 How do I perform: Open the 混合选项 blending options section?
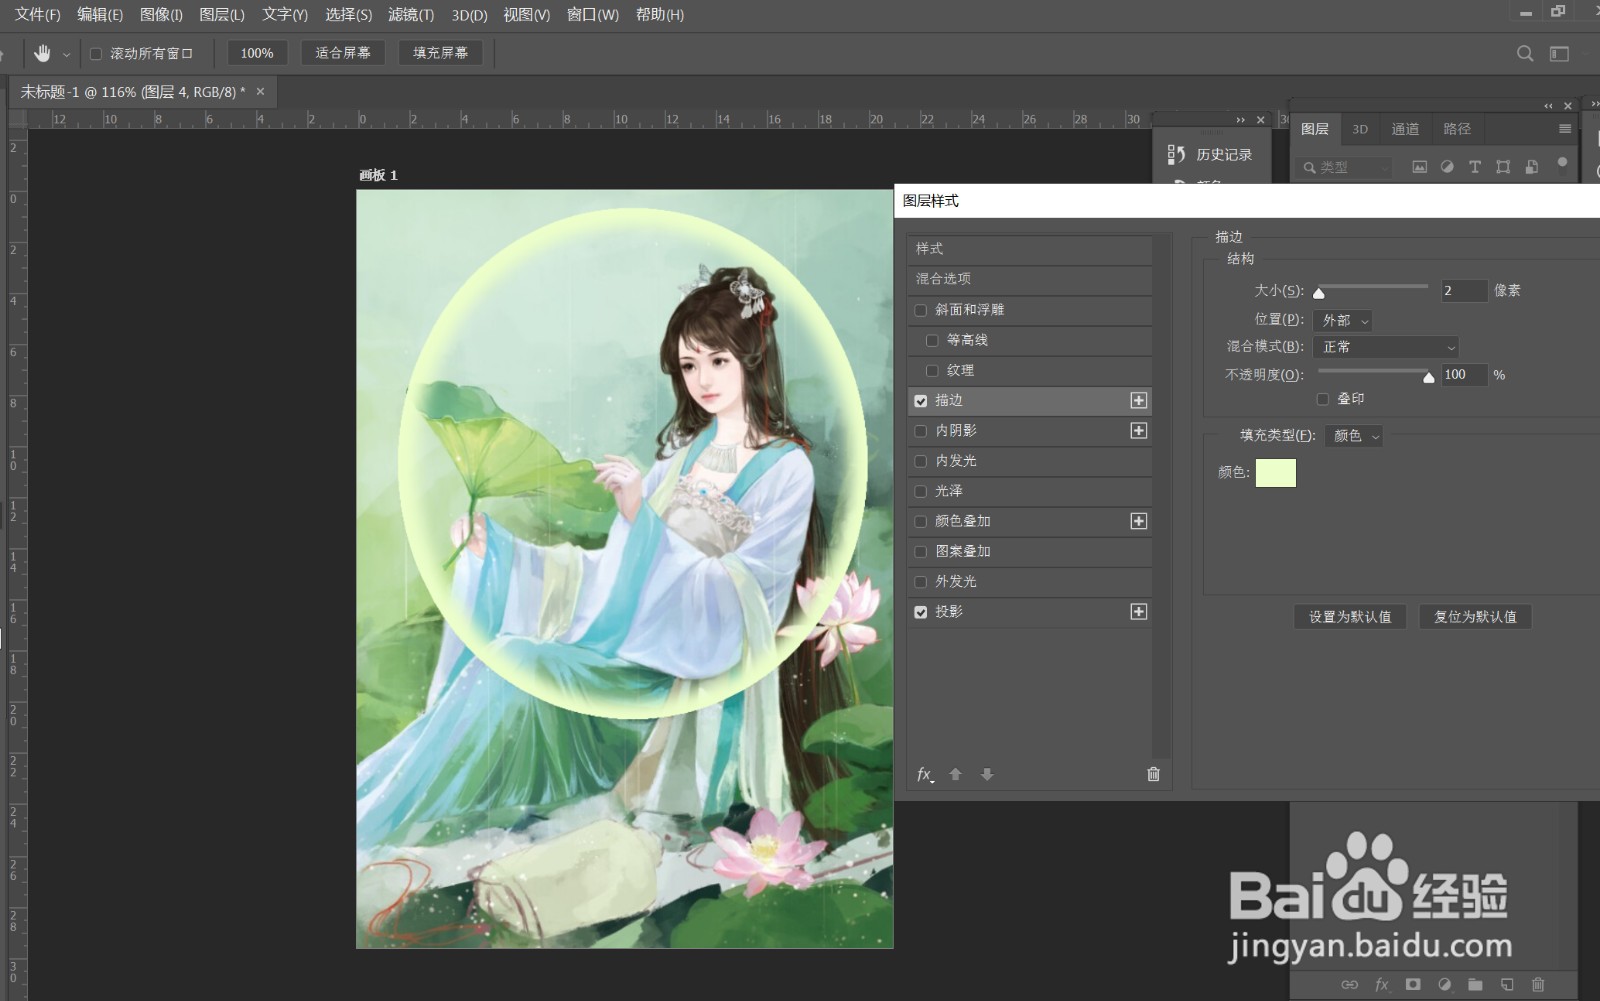point(1029,279)
